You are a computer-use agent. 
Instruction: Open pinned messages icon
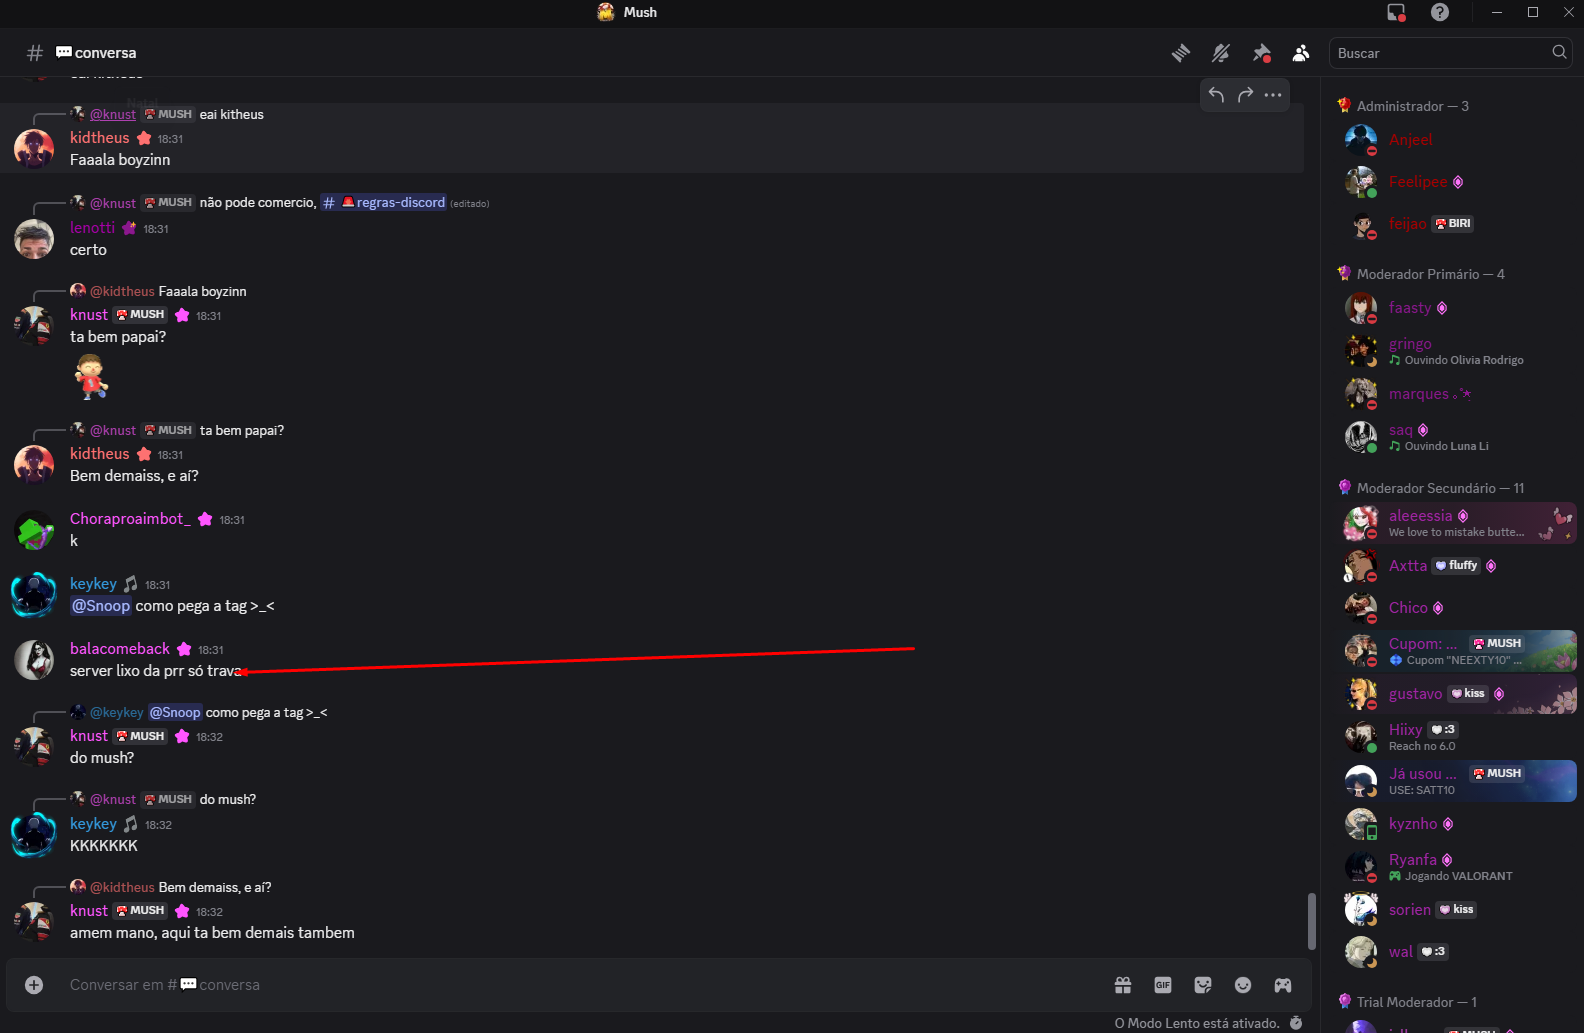point(1261,53)
